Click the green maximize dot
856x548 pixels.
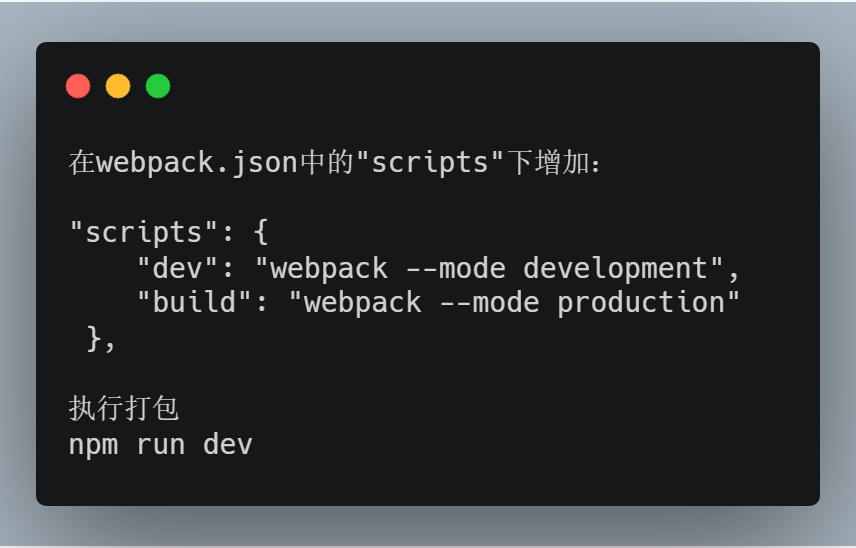click(x=158, y=86)
